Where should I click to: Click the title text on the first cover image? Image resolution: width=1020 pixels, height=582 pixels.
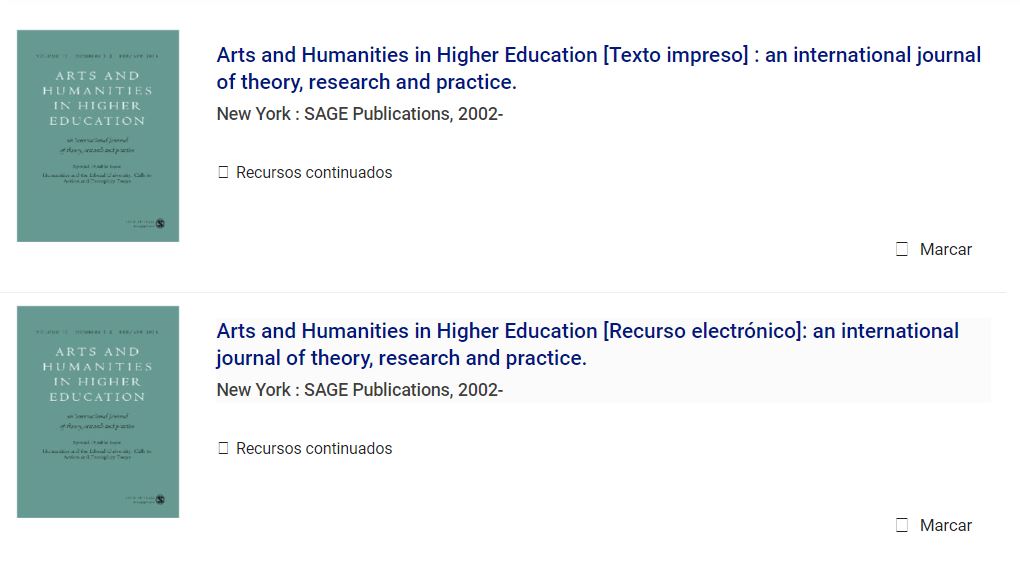[x=98, y=98]
